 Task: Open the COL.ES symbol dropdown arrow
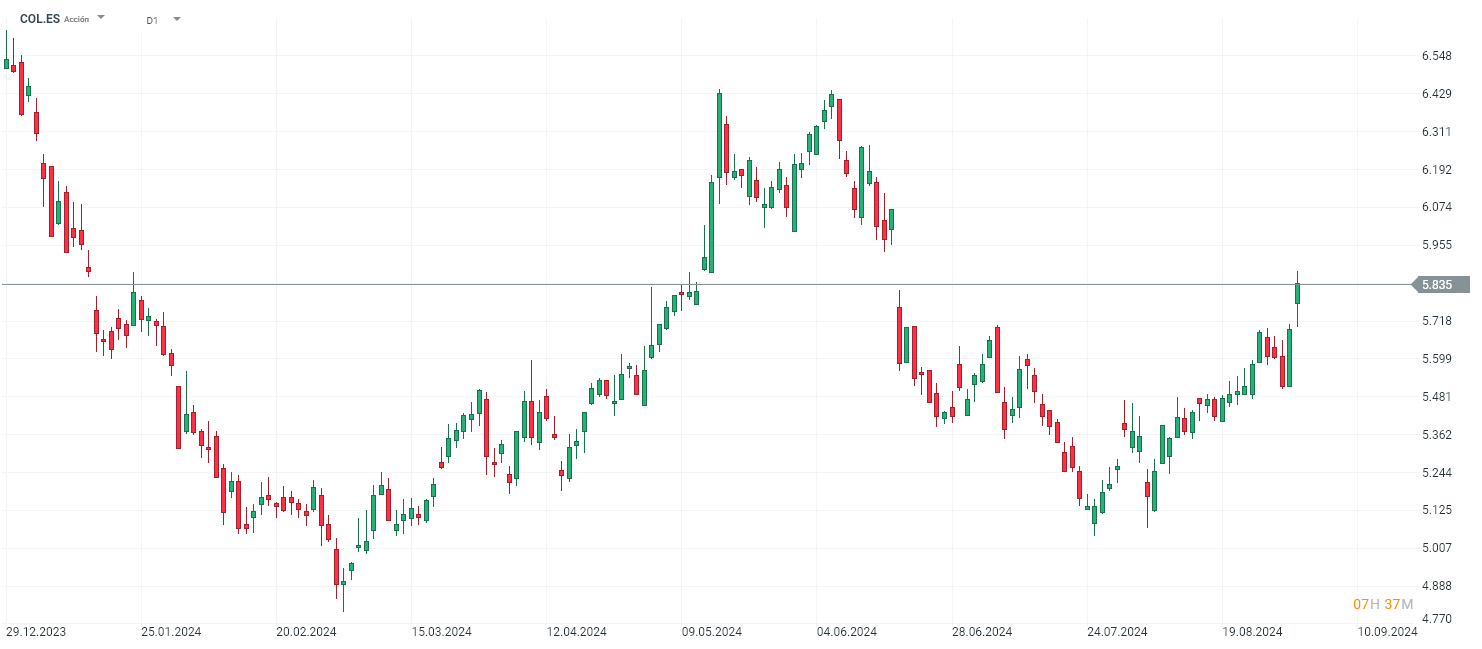[x=101, y=18]
